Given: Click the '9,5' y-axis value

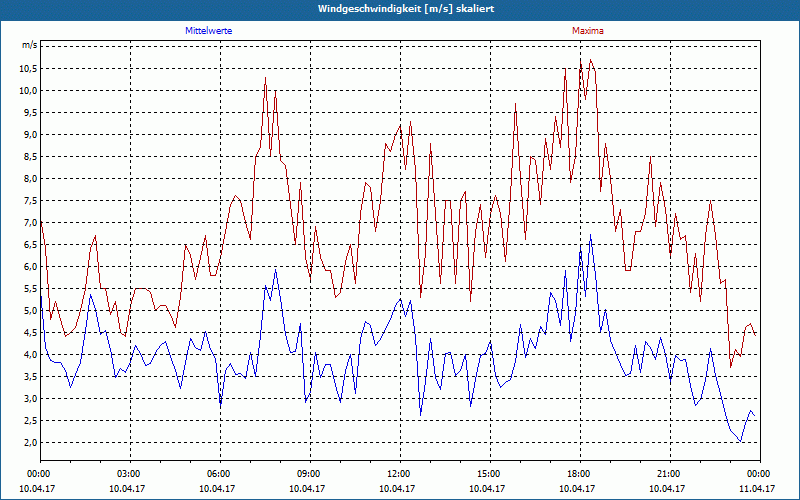Looking at the screenshot, I should (x=30, y=113).
